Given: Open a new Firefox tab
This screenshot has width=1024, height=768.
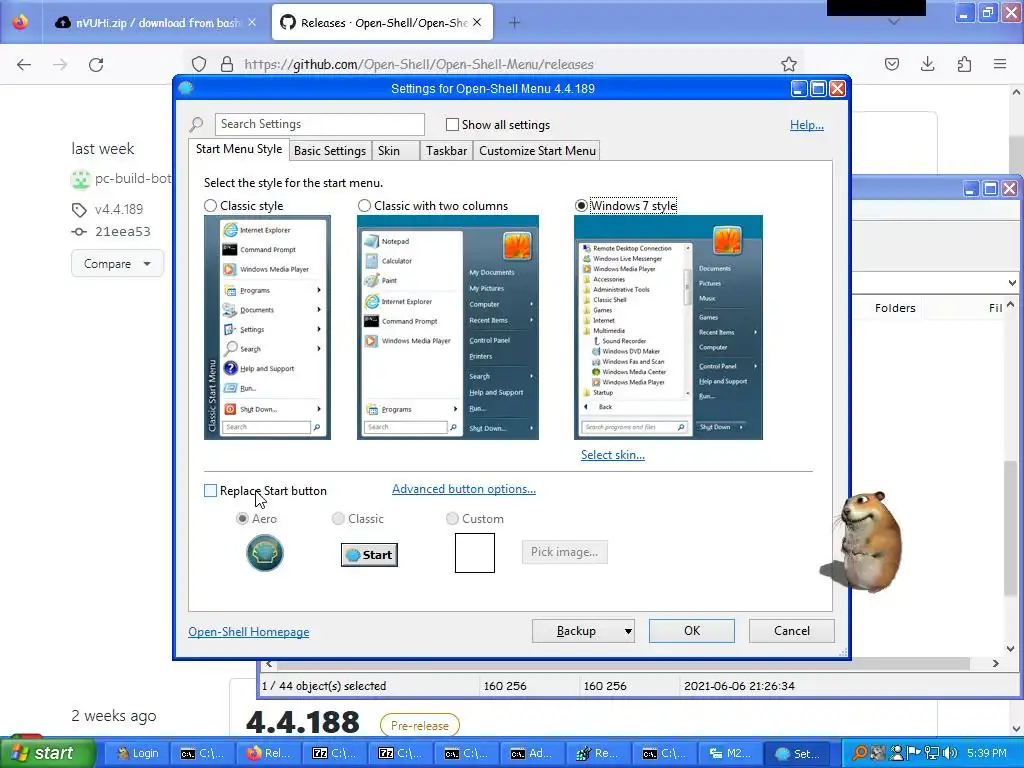Looking at the screenshot, I should click(x=514, y=23).
